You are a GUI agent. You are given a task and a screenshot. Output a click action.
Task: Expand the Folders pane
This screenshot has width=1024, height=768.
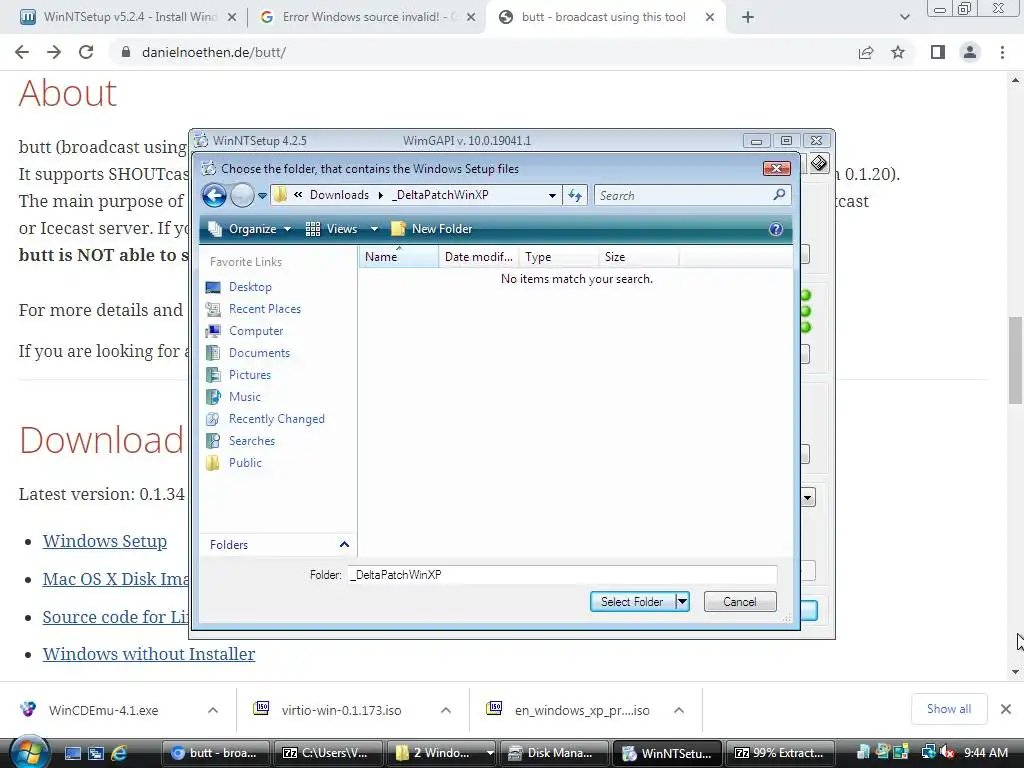coord(344,545)
